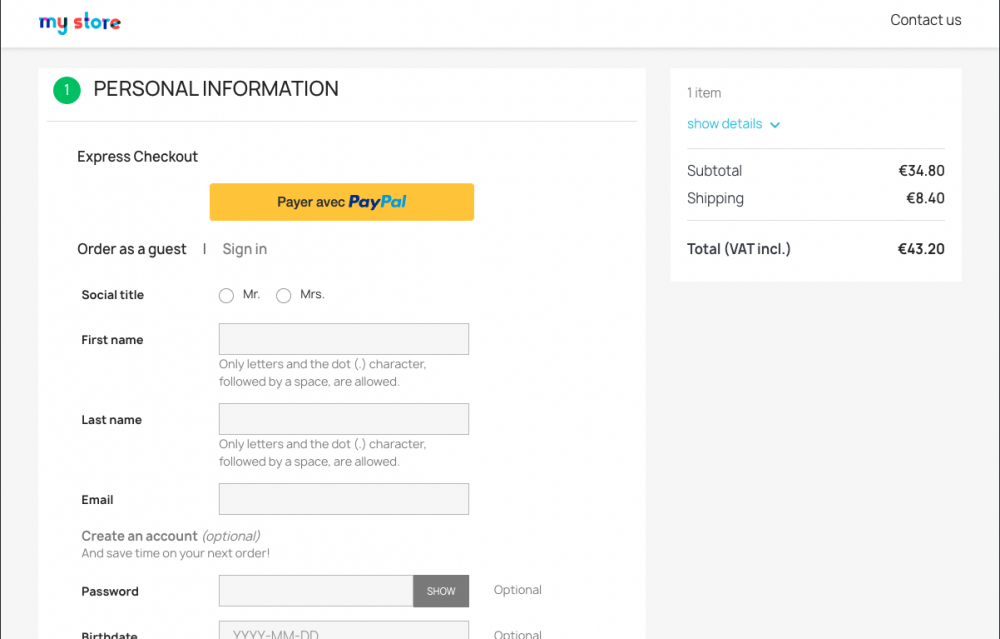Click the show details chevron arrow

(x=775, y=125)
